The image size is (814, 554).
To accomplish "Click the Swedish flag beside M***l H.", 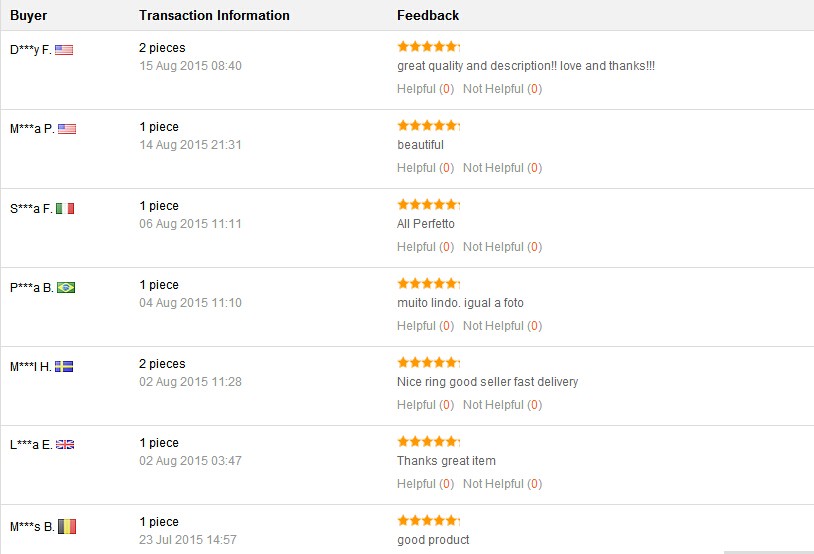I will point(64,366).
